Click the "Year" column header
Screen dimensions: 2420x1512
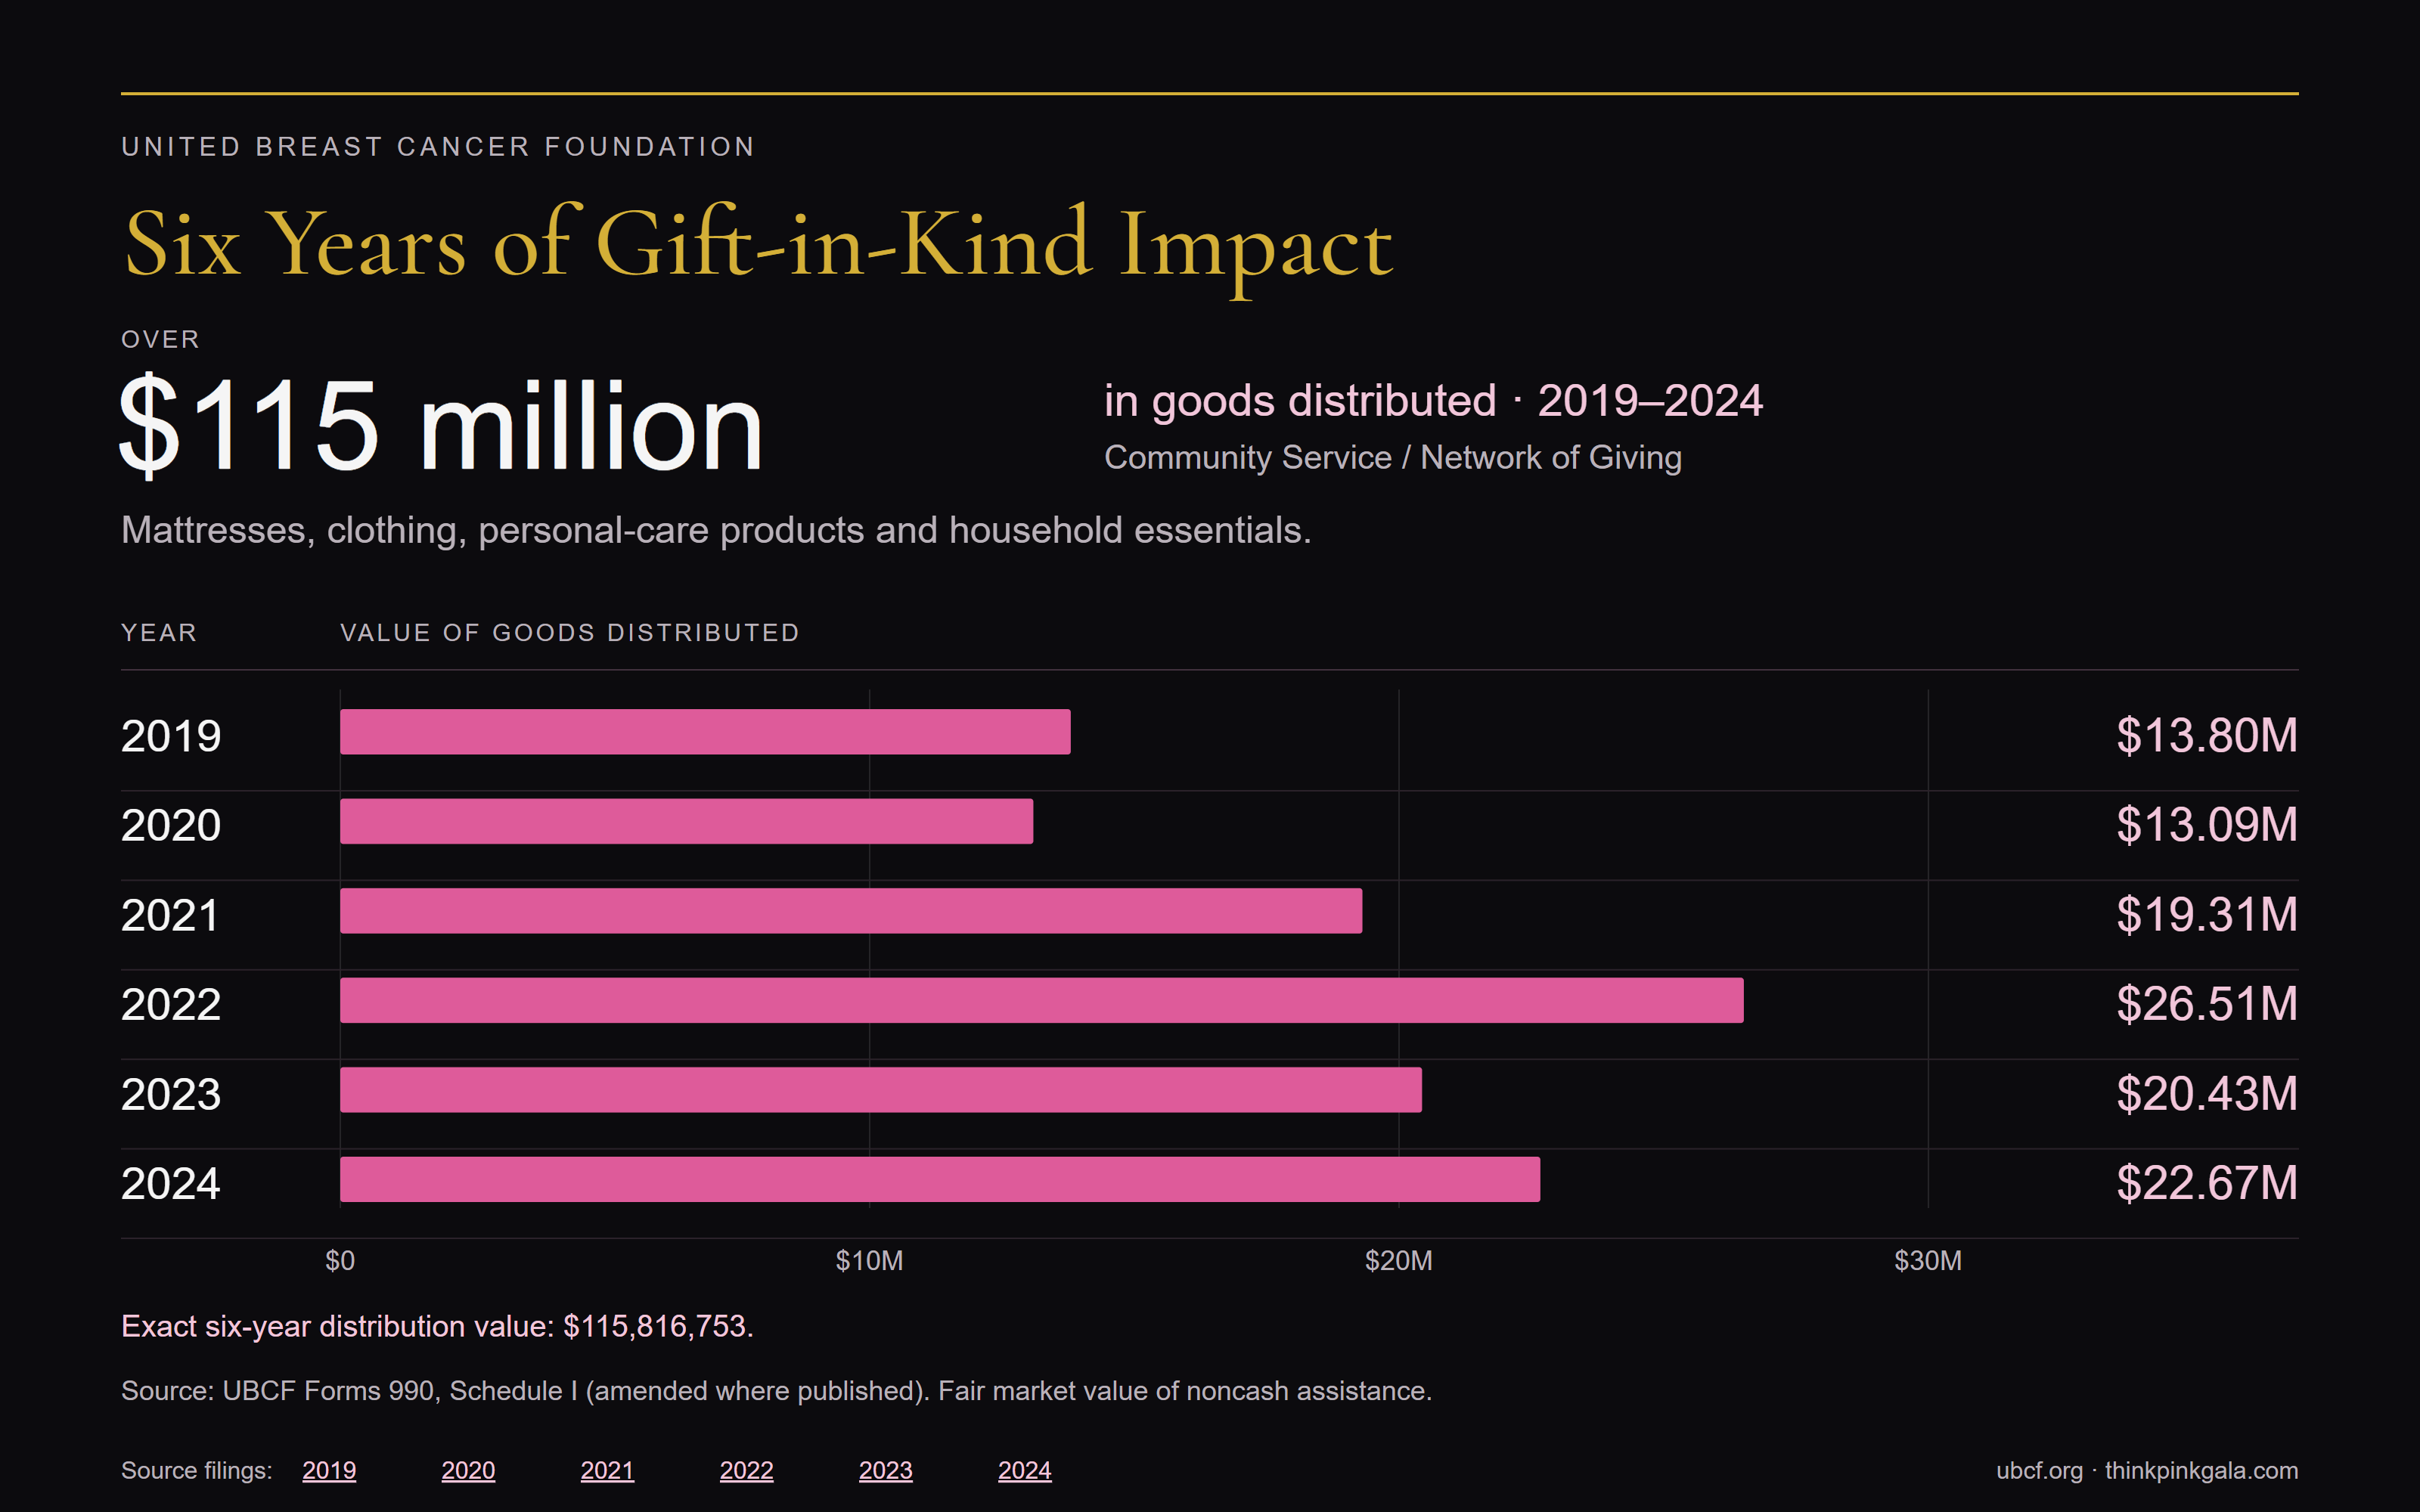click(x=159, y=633)
